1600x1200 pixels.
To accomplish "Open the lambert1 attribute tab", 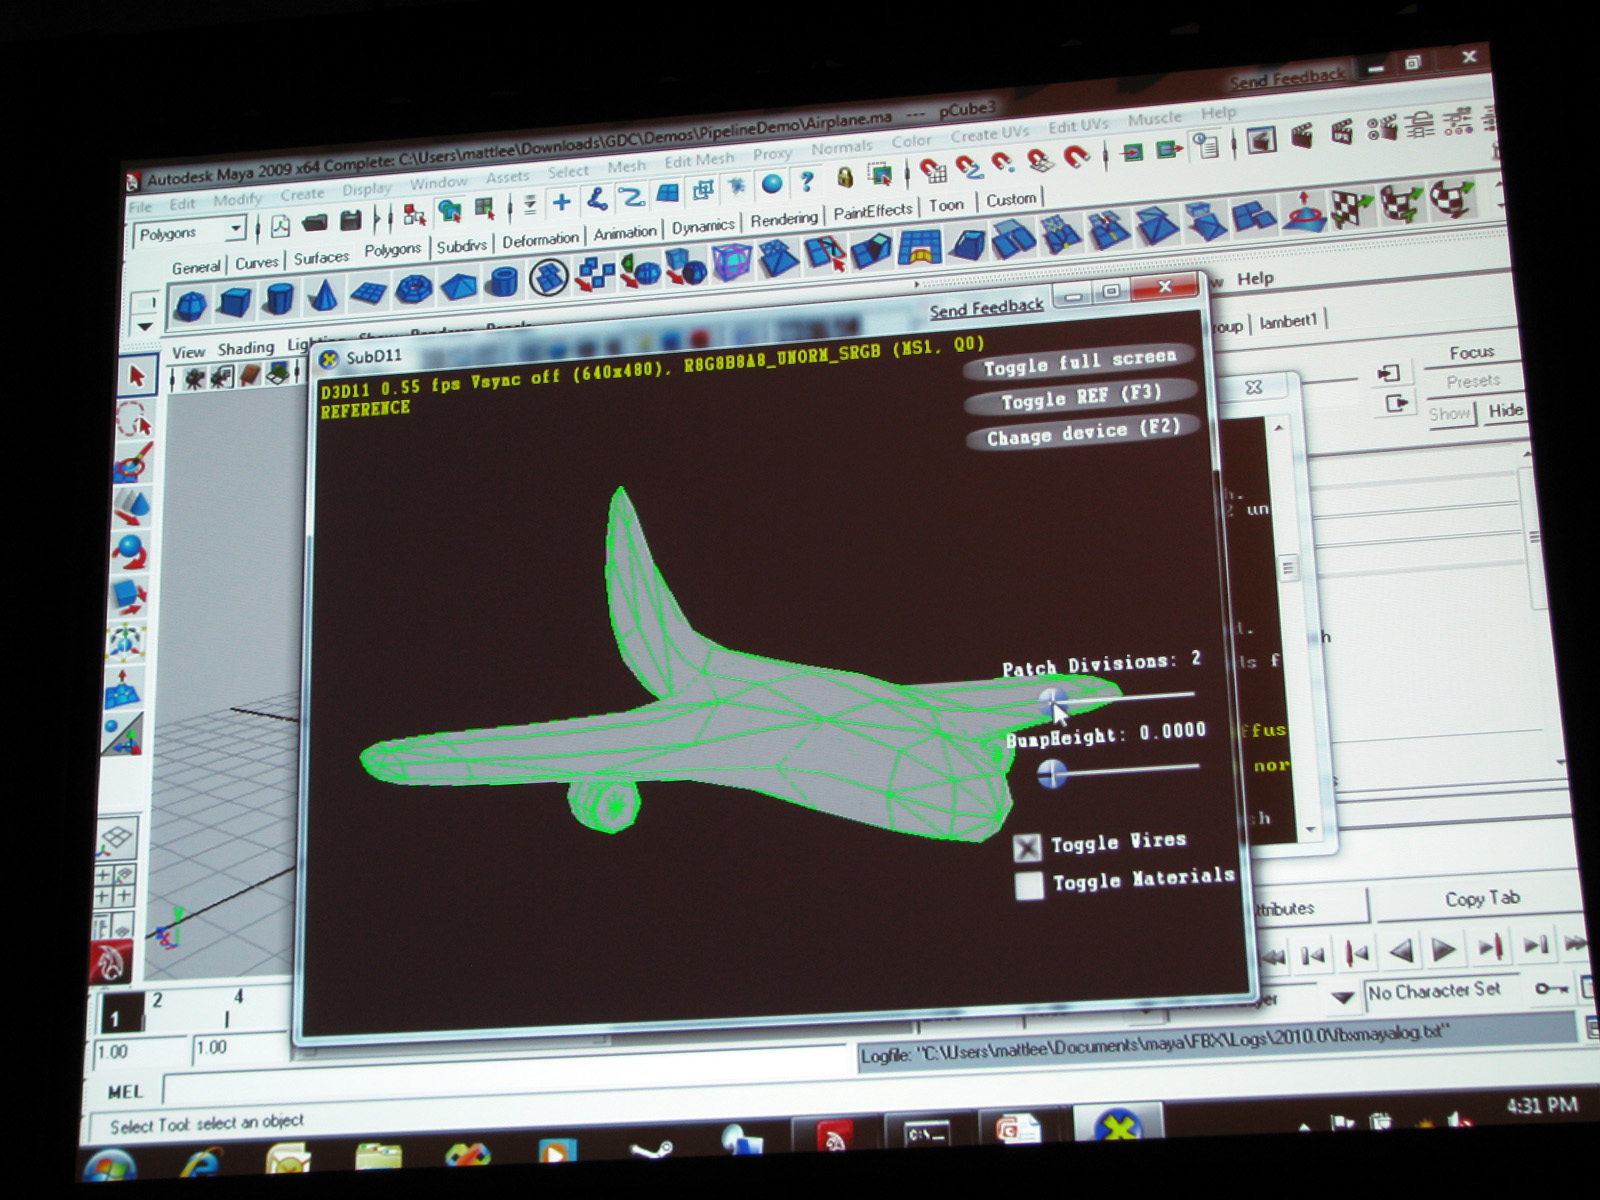I will click(x=1288, y=321).
